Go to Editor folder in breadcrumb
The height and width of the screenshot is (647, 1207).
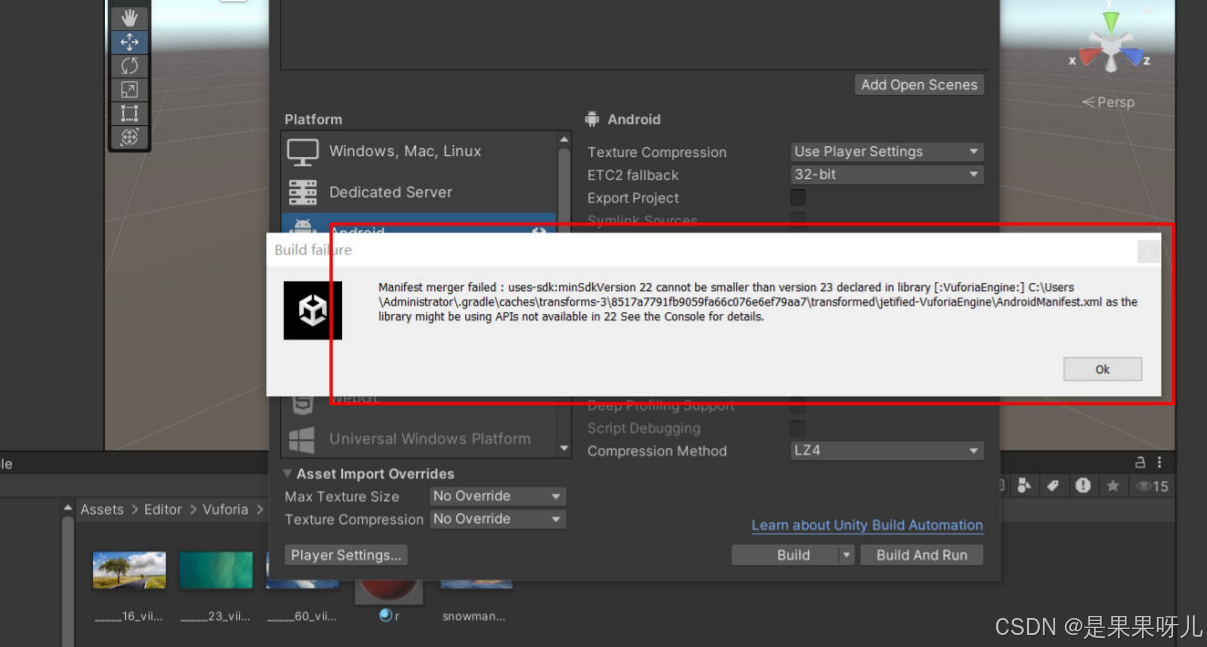coord(163,509)
